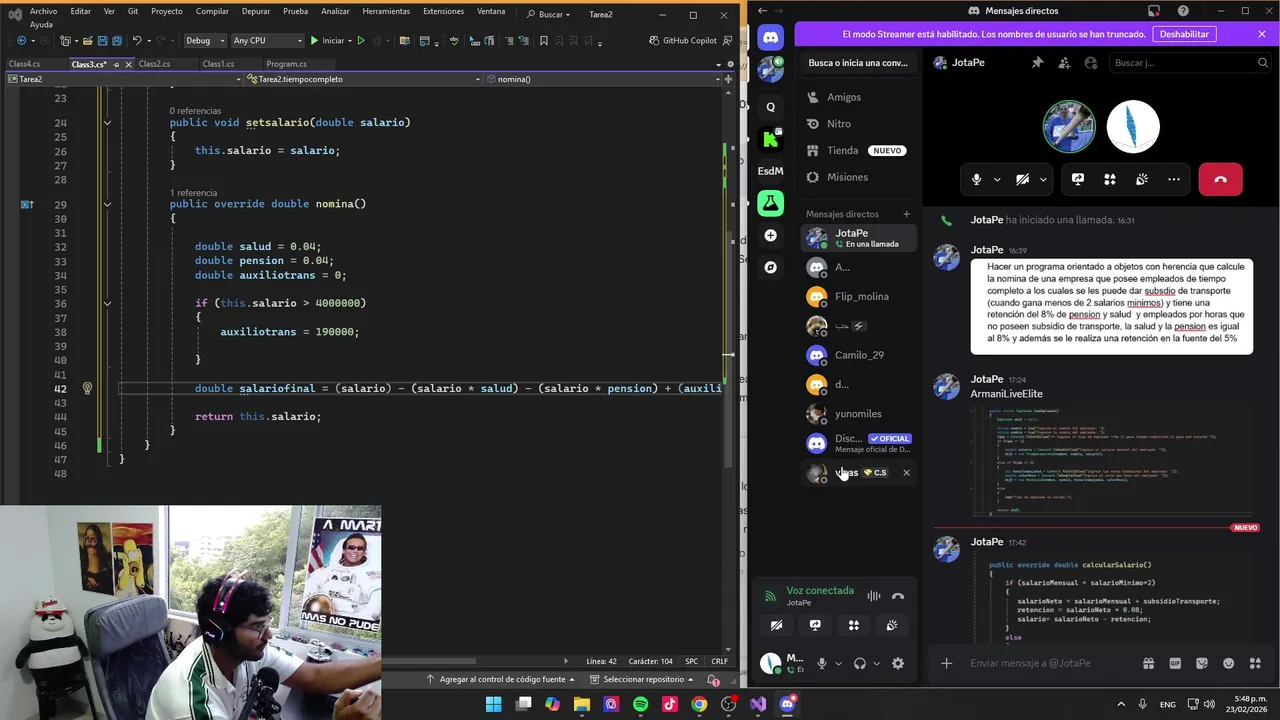Open Discover servers compass icon
Viewport: 1280px width, 720px height.
pos(770,267)
